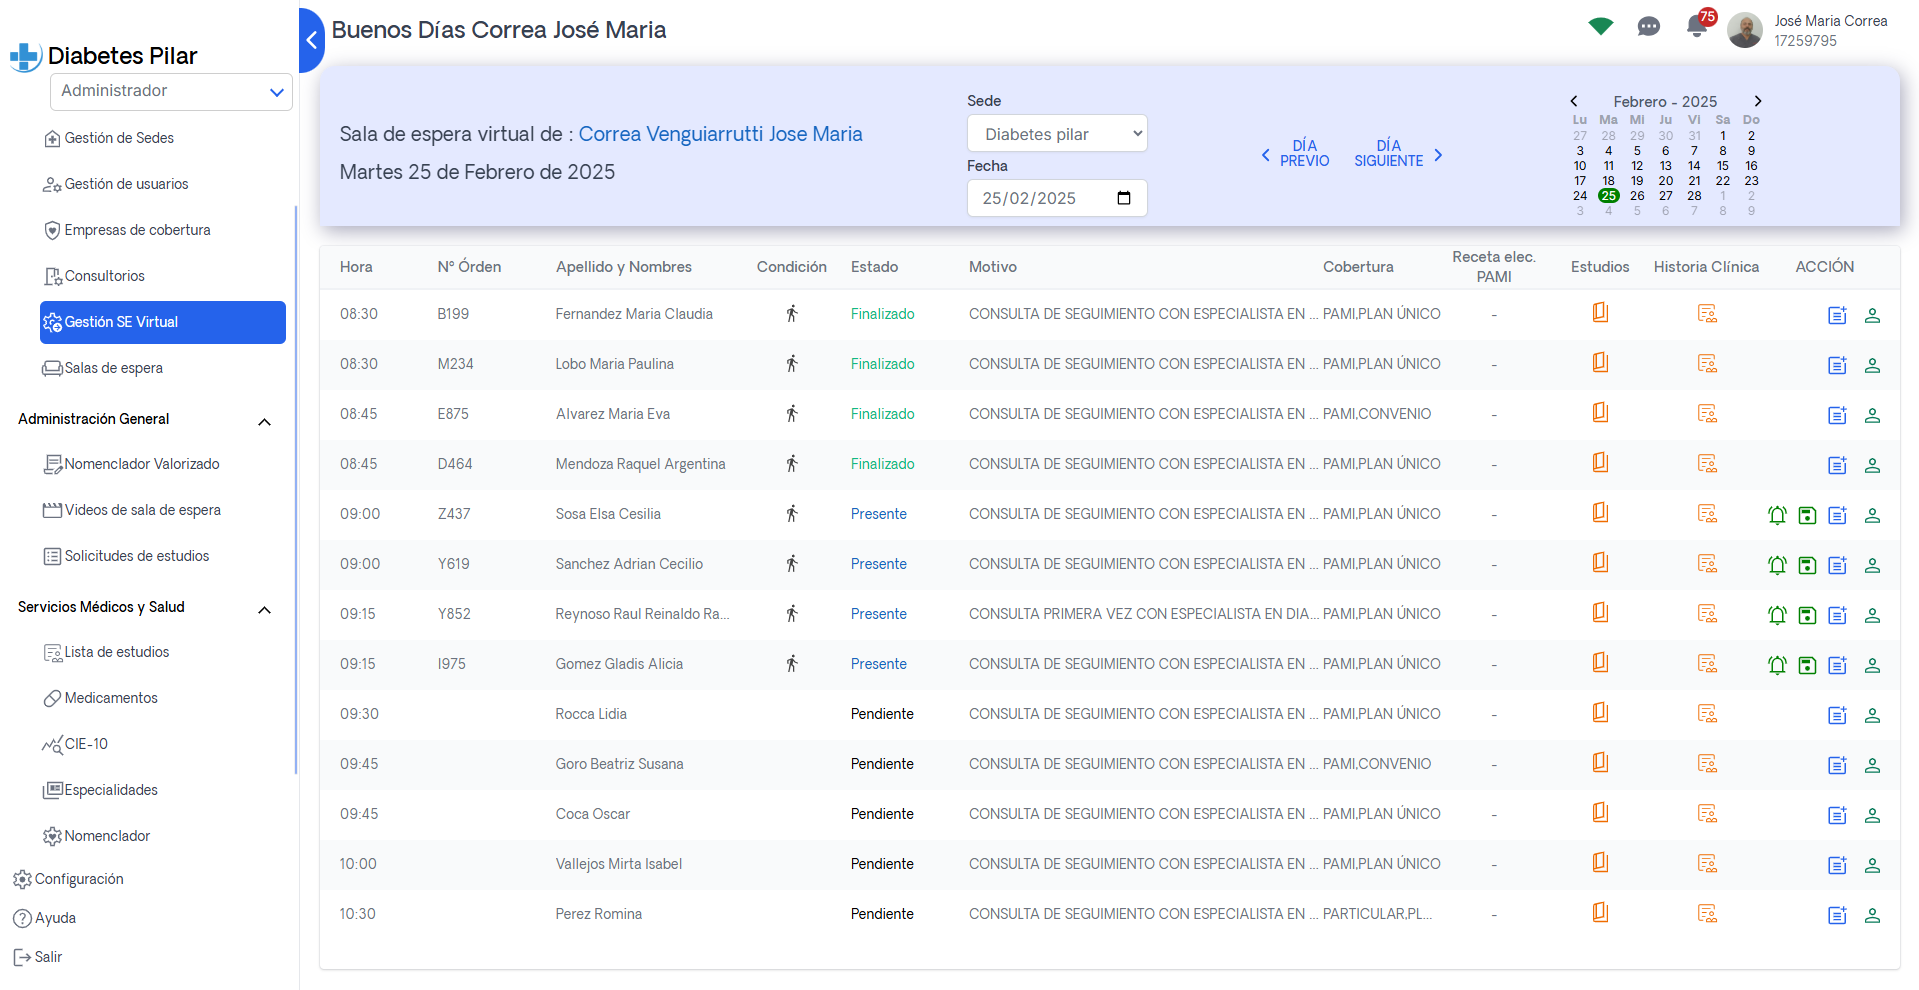
Task: Click Pendiente status for Rocca Lidia
Action: coord(882,714)
